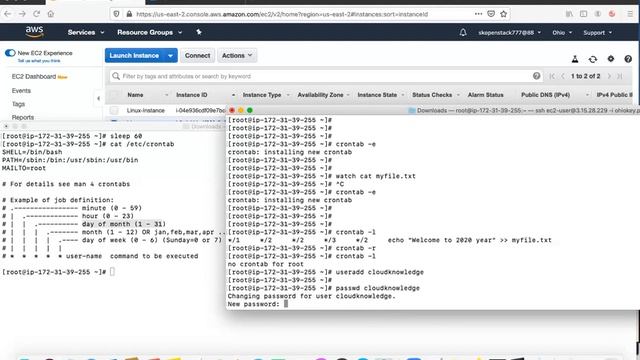The width and height of the screenshot is (640, 360).
Task: Click the pin shortcut icon in AWS bar
Action: 199,32
